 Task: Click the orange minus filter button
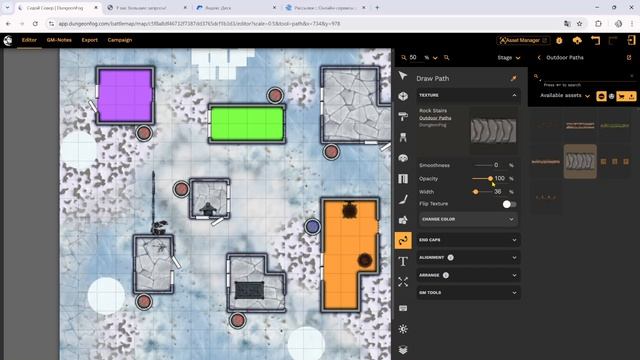(601, 96)
